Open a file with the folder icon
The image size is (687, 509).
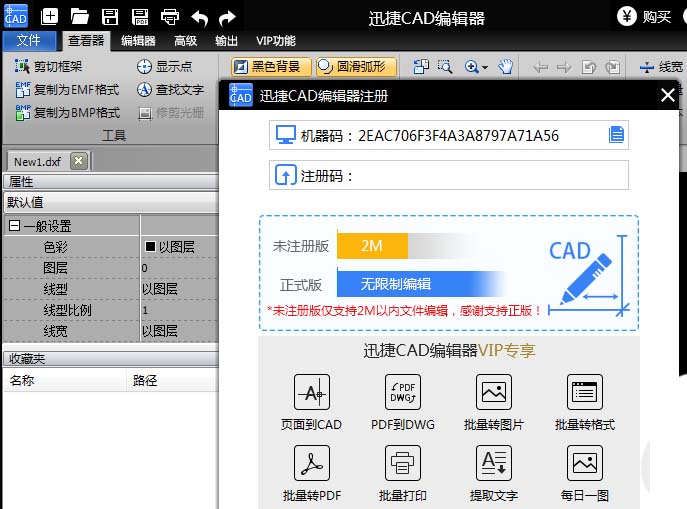pyautogui.click(x=80, y=17)
